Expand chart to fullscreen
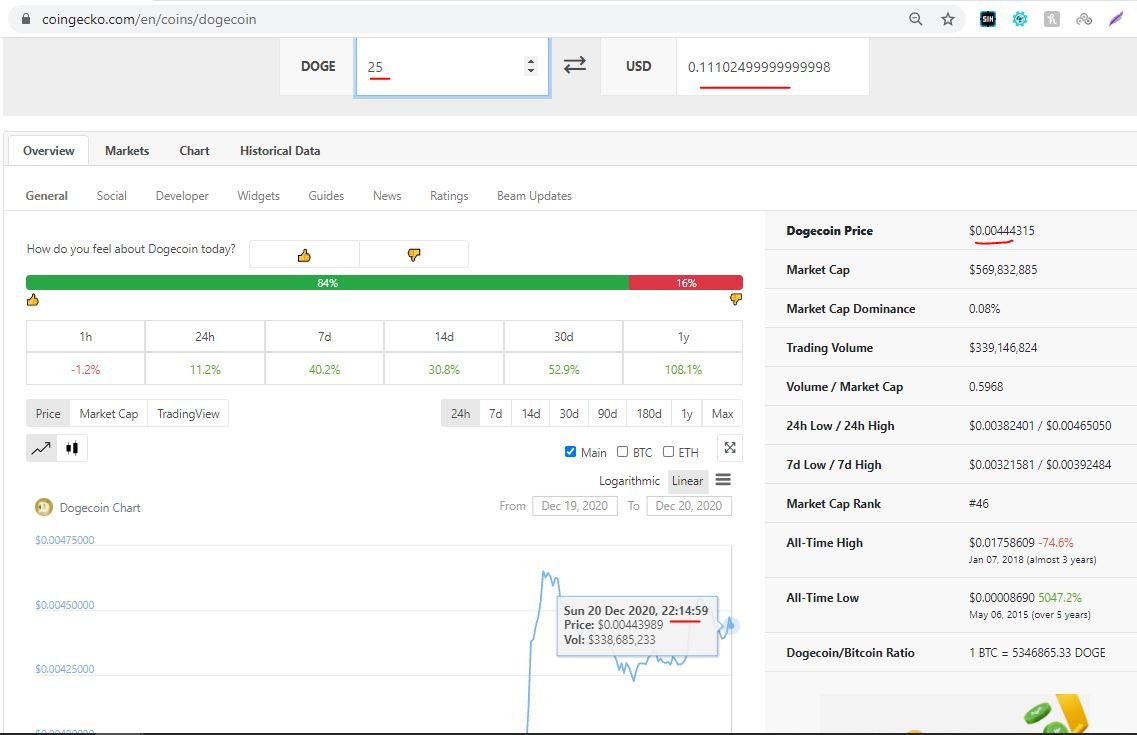Screen dimensions: 1137x735 pyautogui.click(x=730, y=448)
